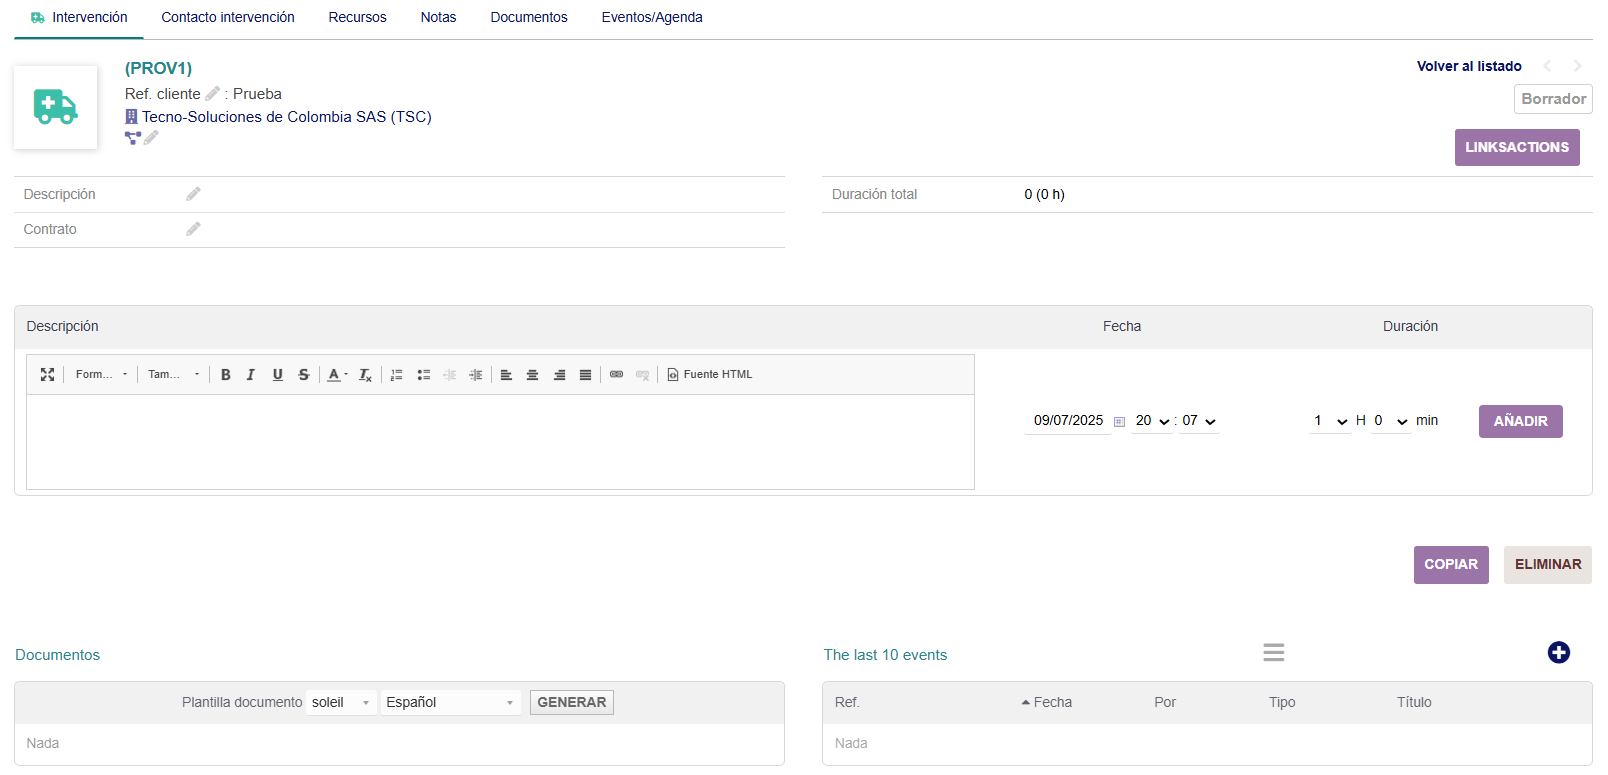
Task: Open the Español language dropdown
Action: 450,703
